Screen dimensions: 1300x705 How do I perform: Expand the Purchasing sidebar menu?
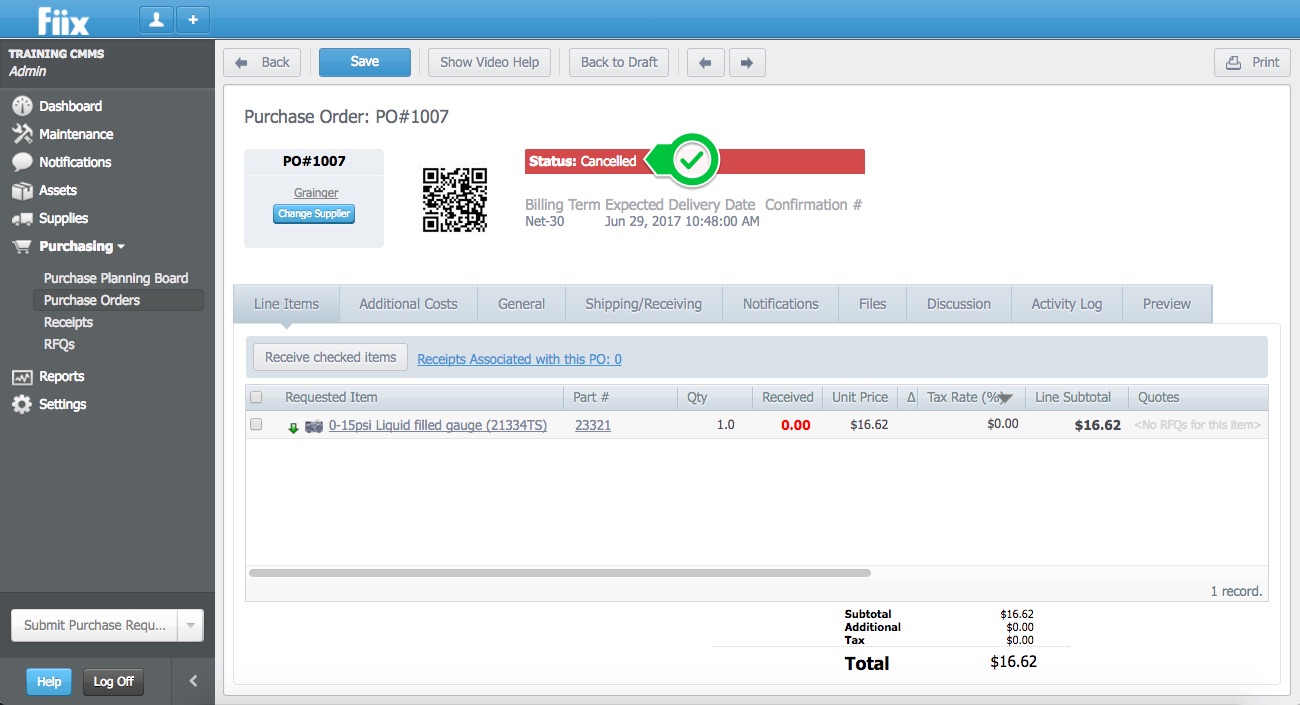(81, 246)
